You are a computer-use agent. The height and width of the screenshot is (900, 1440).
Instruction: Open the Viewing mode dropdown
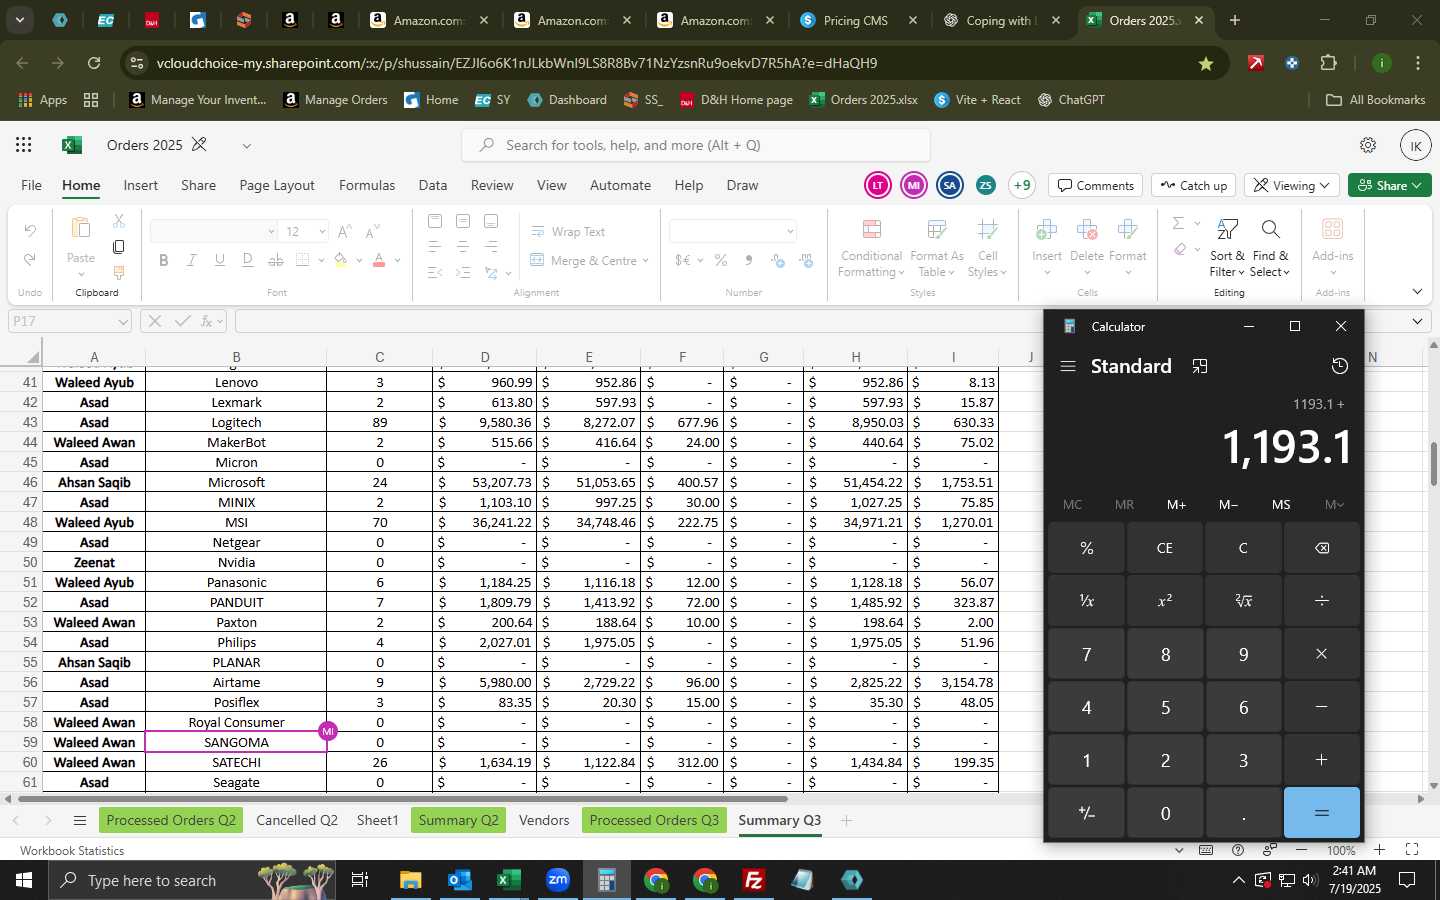coord(1292,186)
